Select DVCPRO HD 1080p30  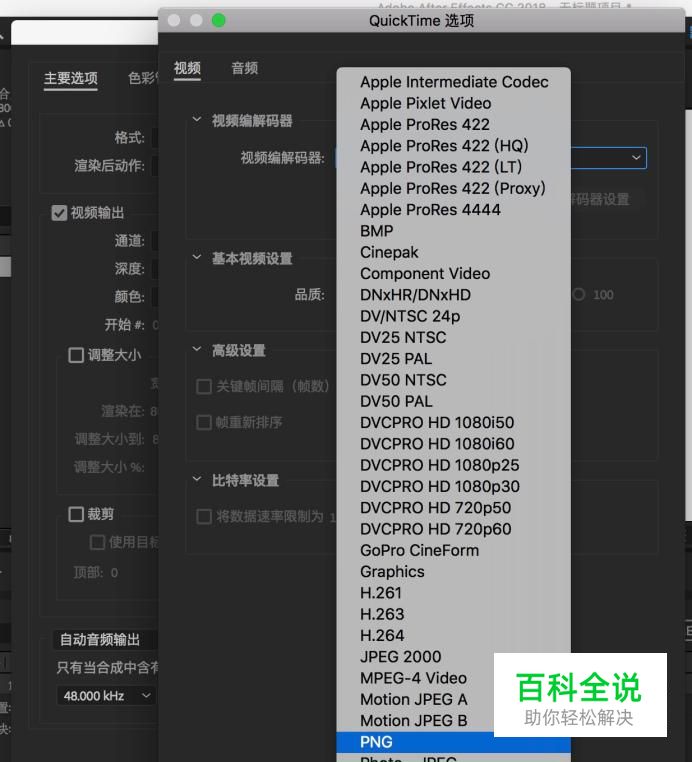coord(453,486)
